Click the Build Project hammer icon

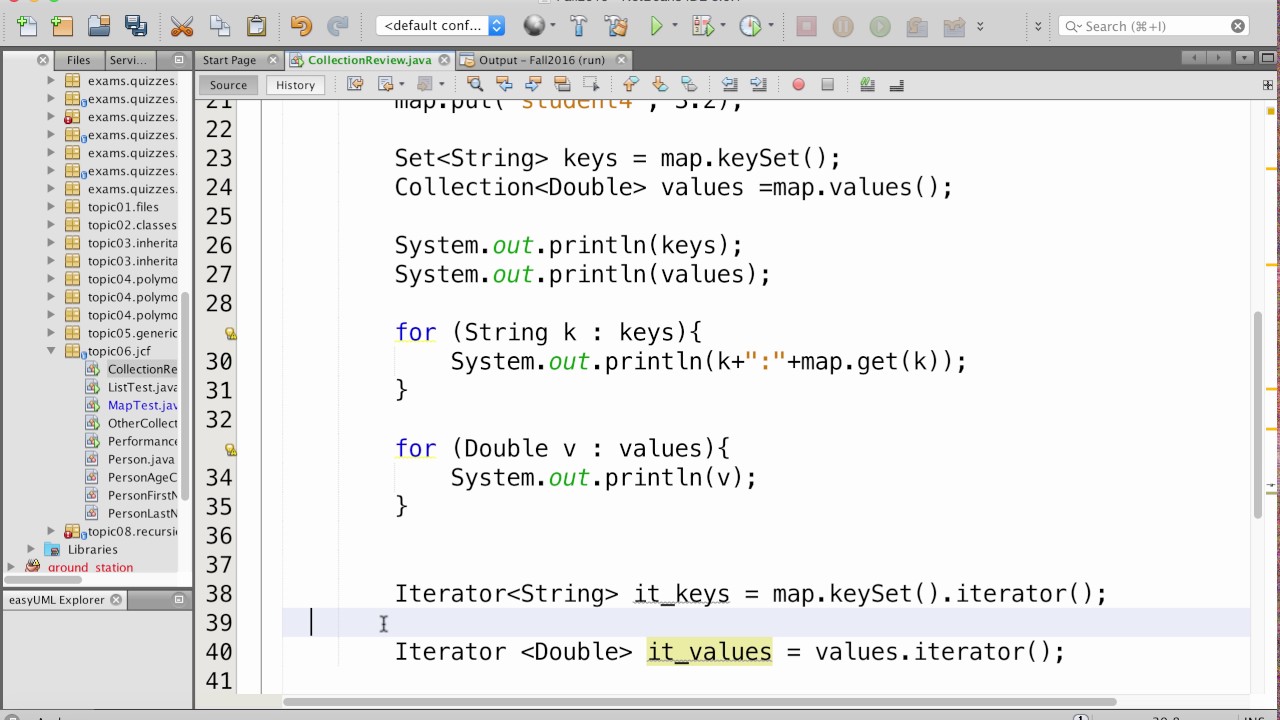click(579, 26)
